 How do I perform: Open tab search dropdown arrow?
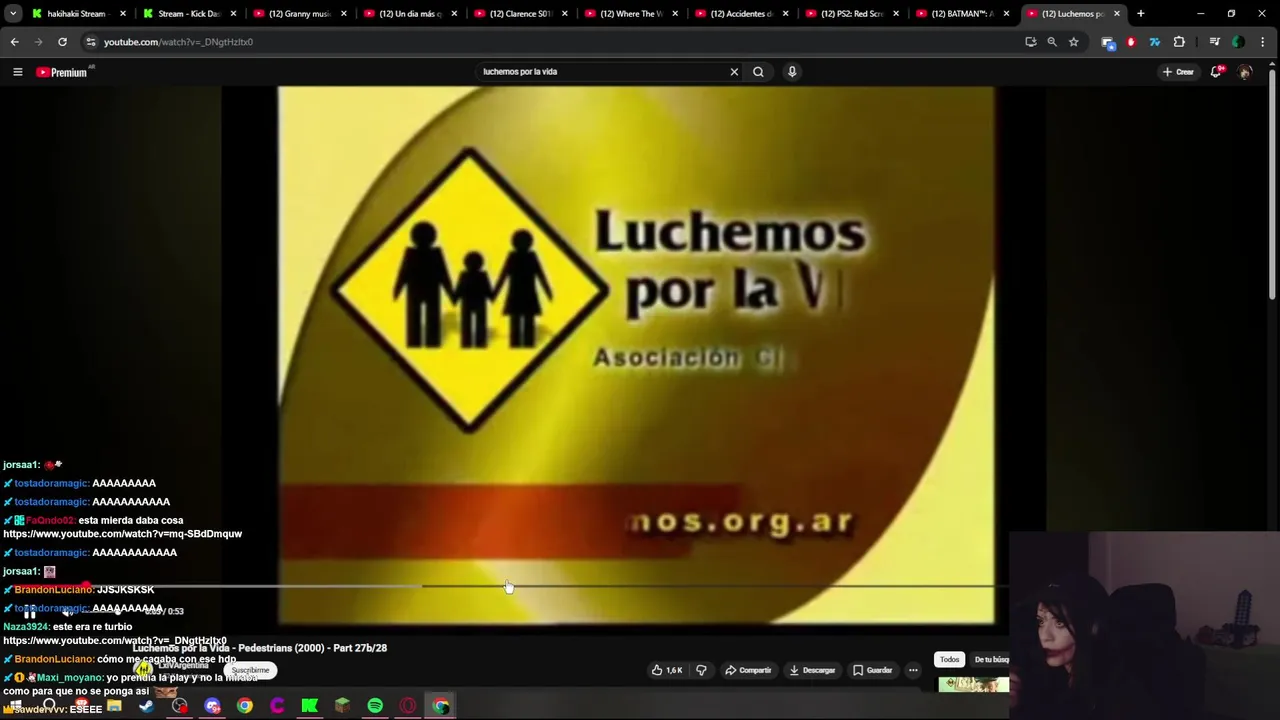tap(13, 14)
